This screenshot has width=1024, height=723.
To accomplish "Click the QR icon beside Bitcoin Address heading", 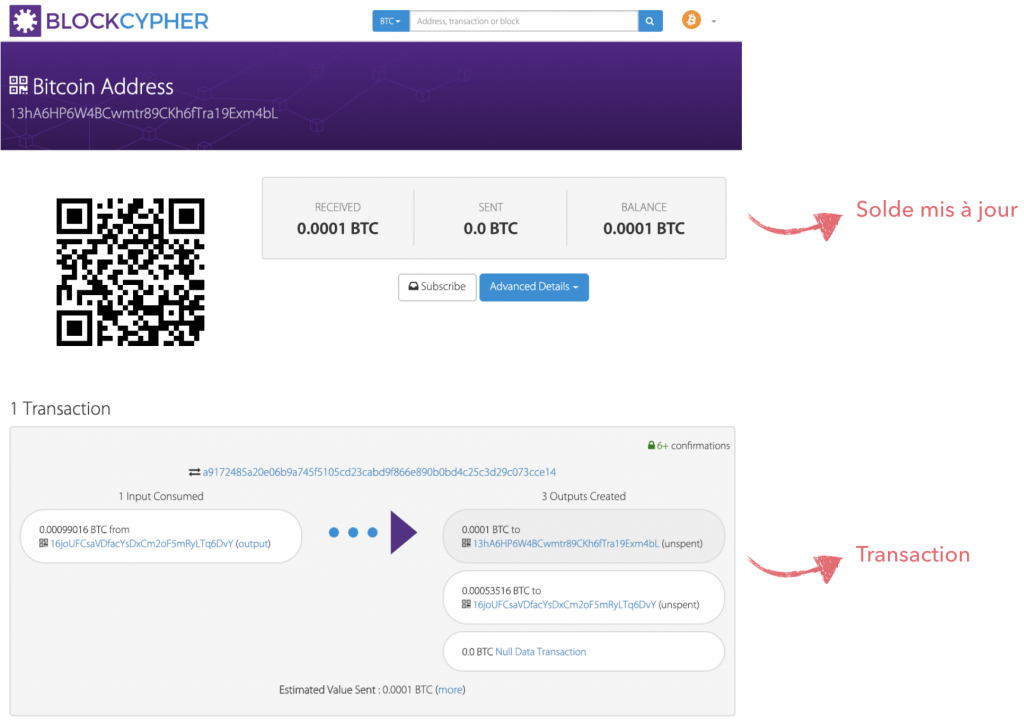I will coord(19,86).
